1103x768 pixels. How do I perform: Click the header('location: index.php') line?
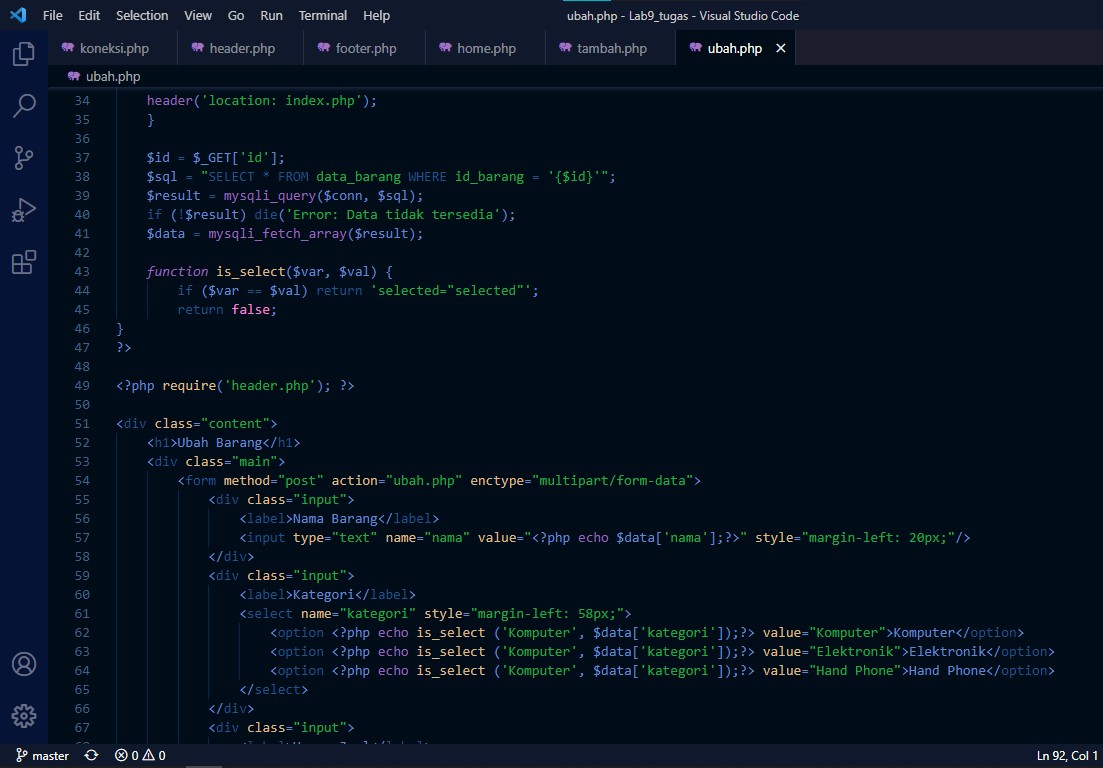click(262, 101)
